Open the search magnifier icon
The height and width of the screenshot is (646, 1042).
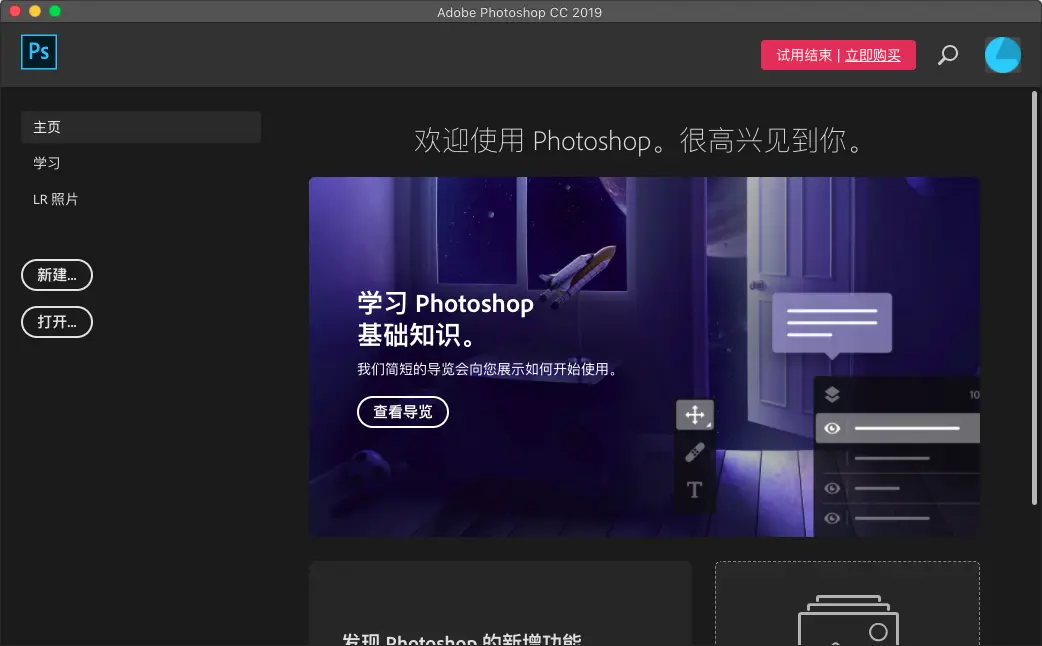point(947,55)
